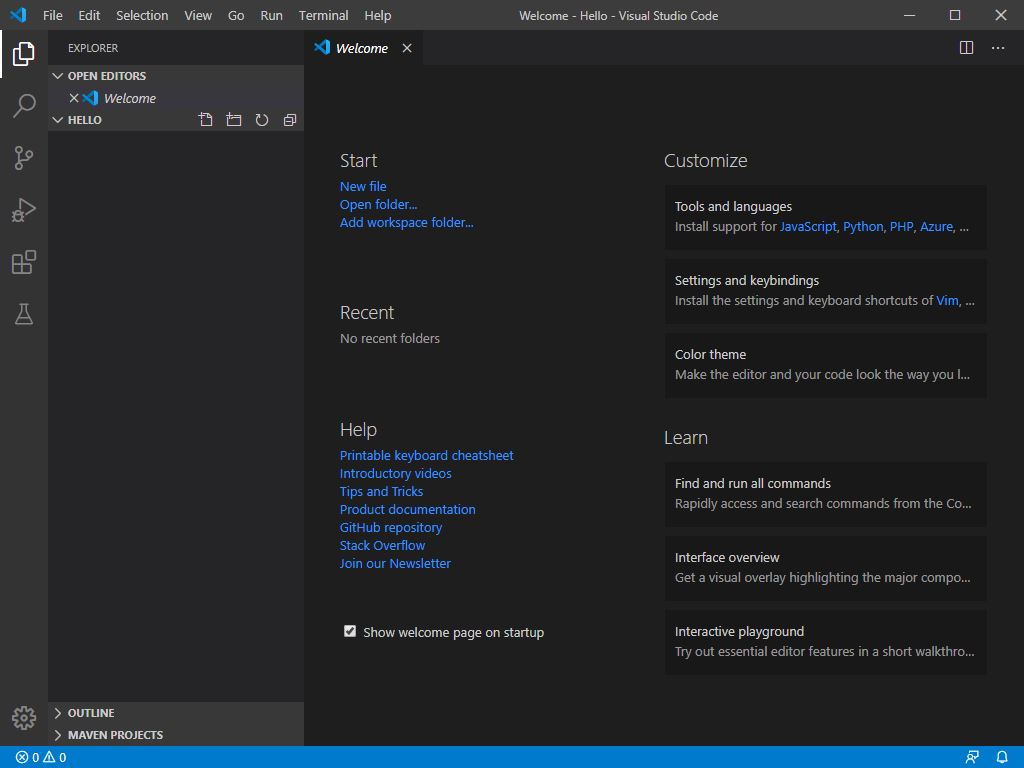This screenshot has height=768, width=1024.
Task: Open the Test flask icon view
Action: 24,314
